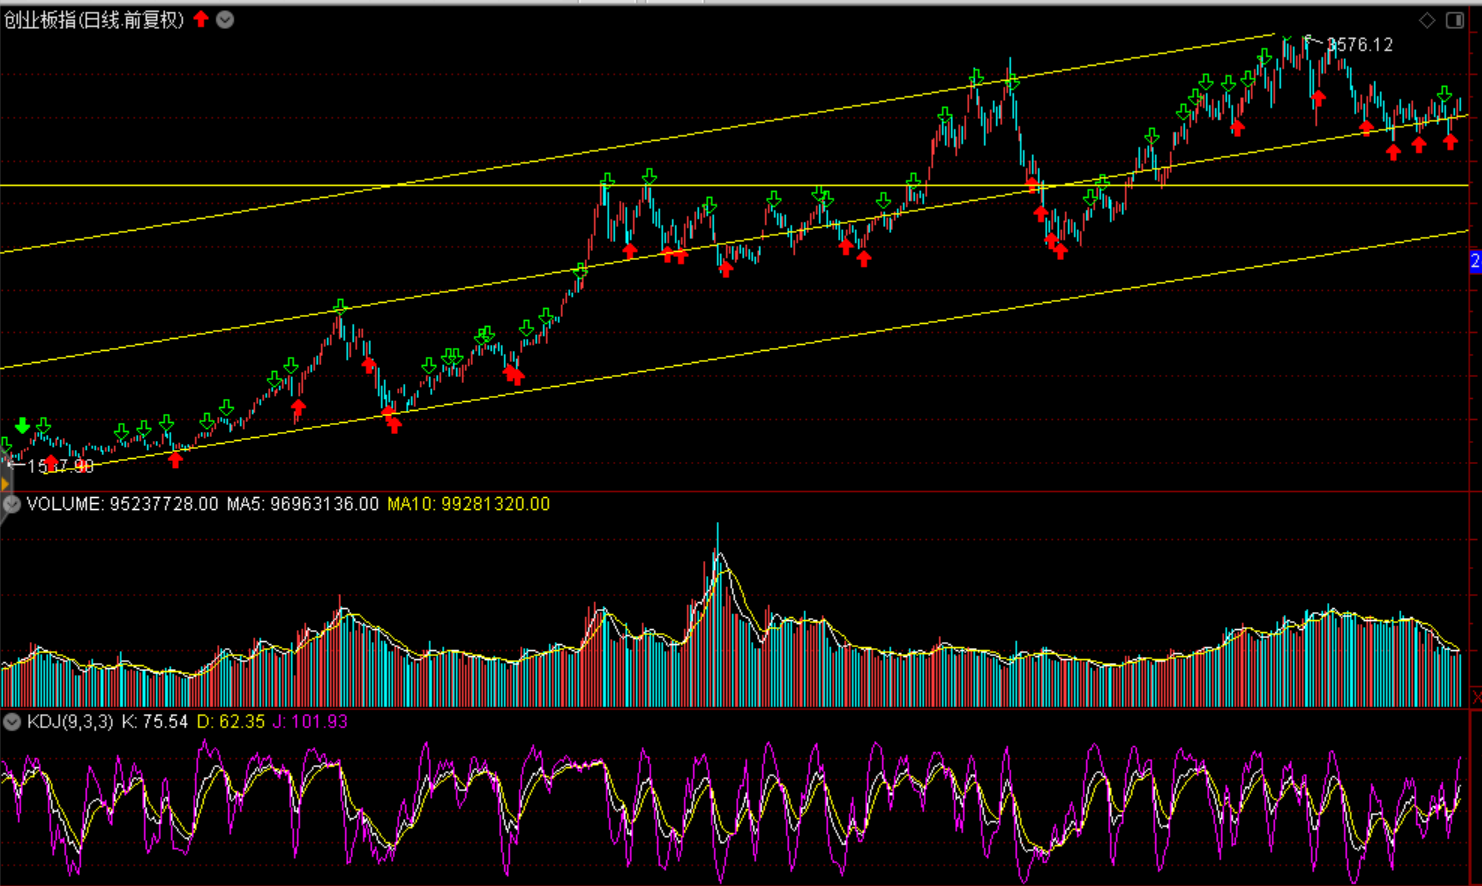1482x886 pixels.
Task: Click the magenta J: 101.93 value
Action: tap(310, 722)
